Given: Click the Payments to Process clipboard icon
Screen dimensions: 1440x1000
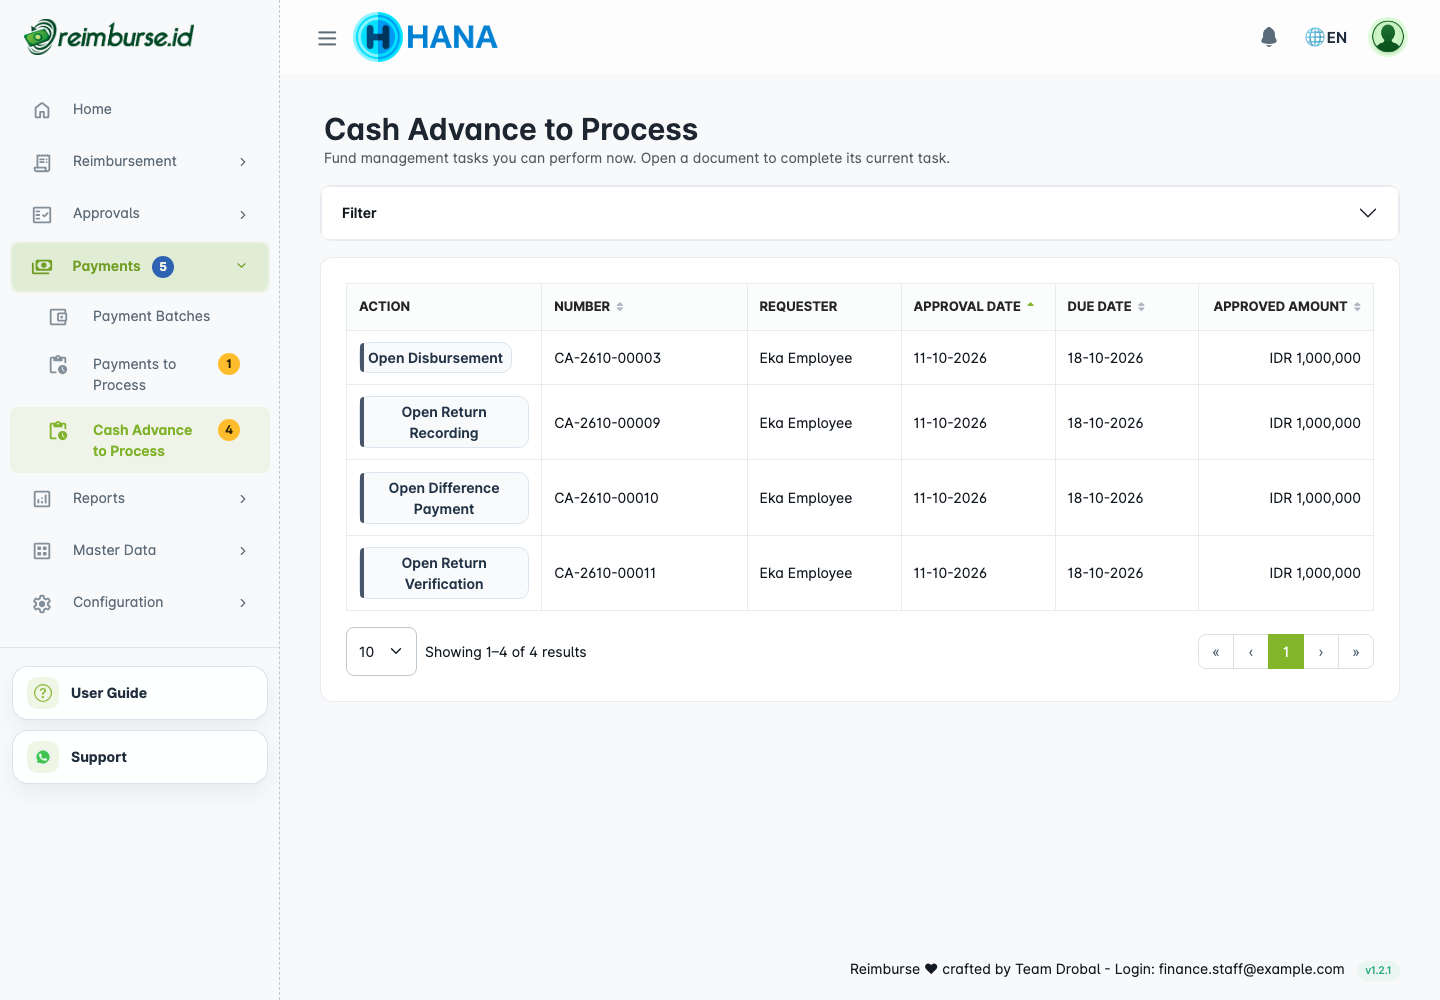Looking at the screenshot, I should coord(59,365).
